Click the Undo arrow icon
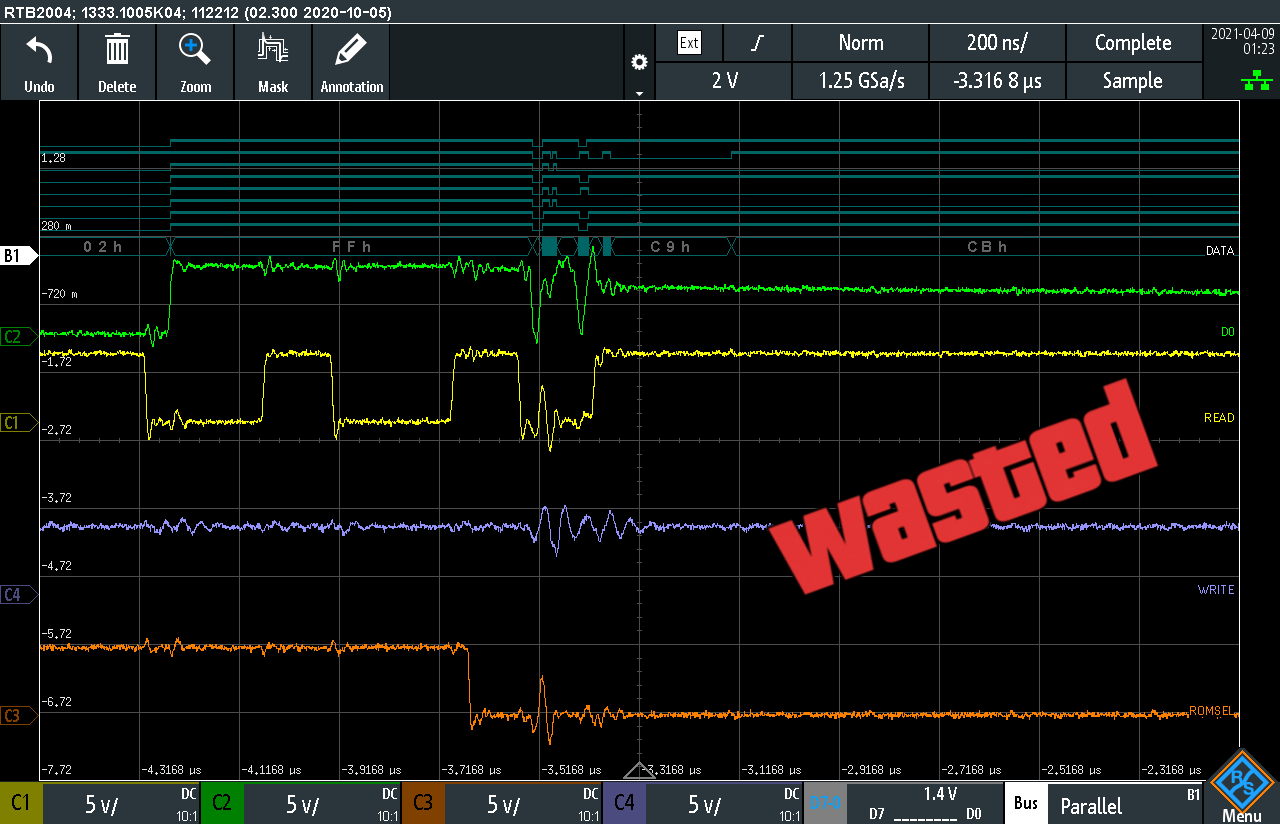This screenshot has width=1280, height=824. 39,51
